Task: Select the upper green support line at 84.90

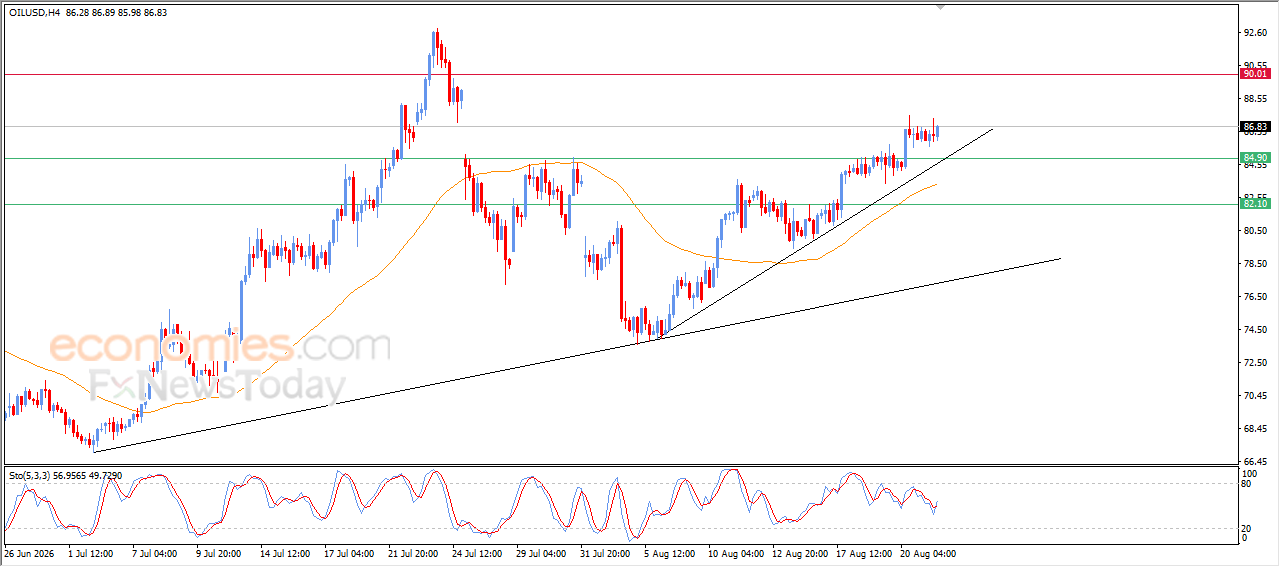Action: point(620,158)
